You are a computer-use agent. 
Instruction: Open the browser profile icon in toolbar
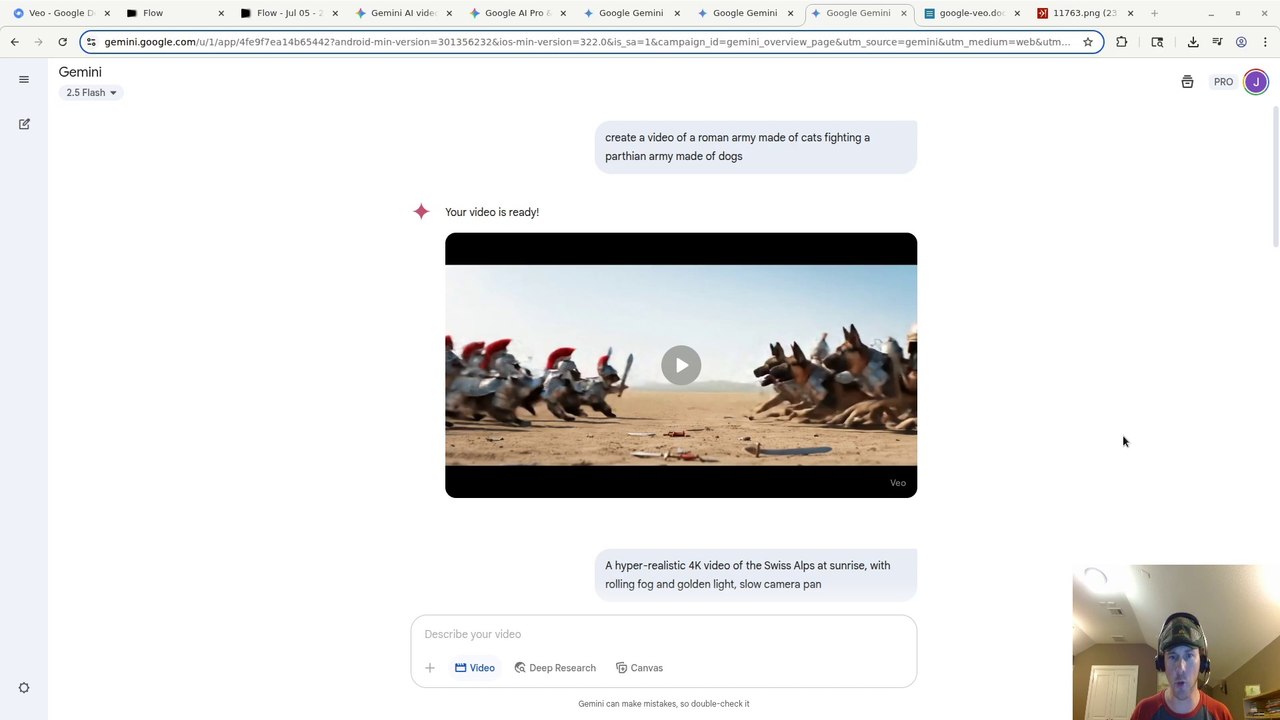[x=1241, y=42]
